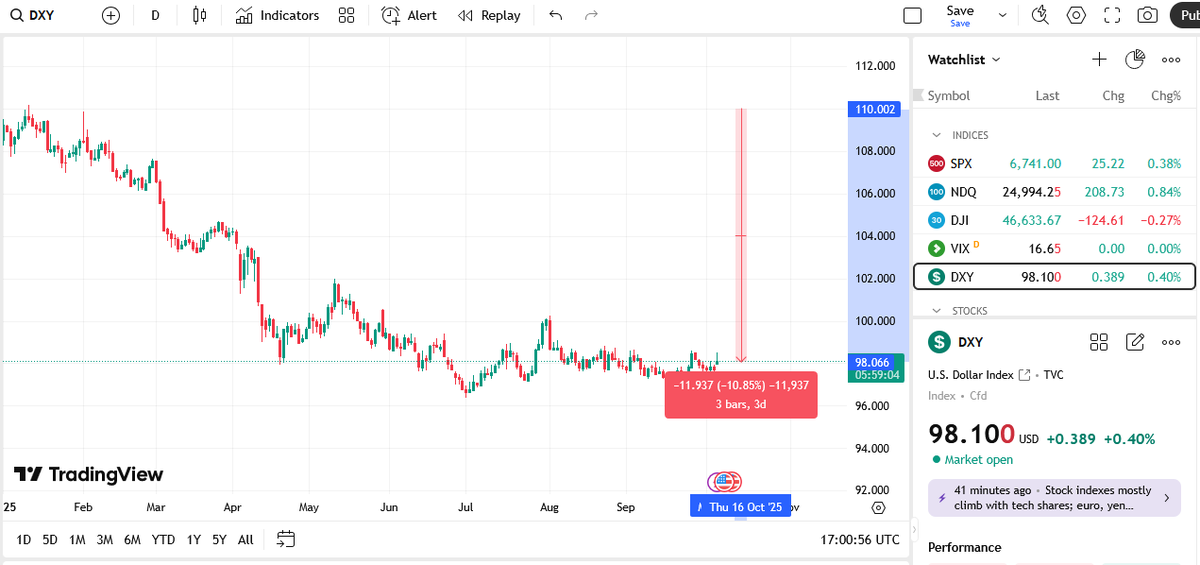
Task: Click the Thu 16 Oct '25 date label
Action: (x=739, y=507)
